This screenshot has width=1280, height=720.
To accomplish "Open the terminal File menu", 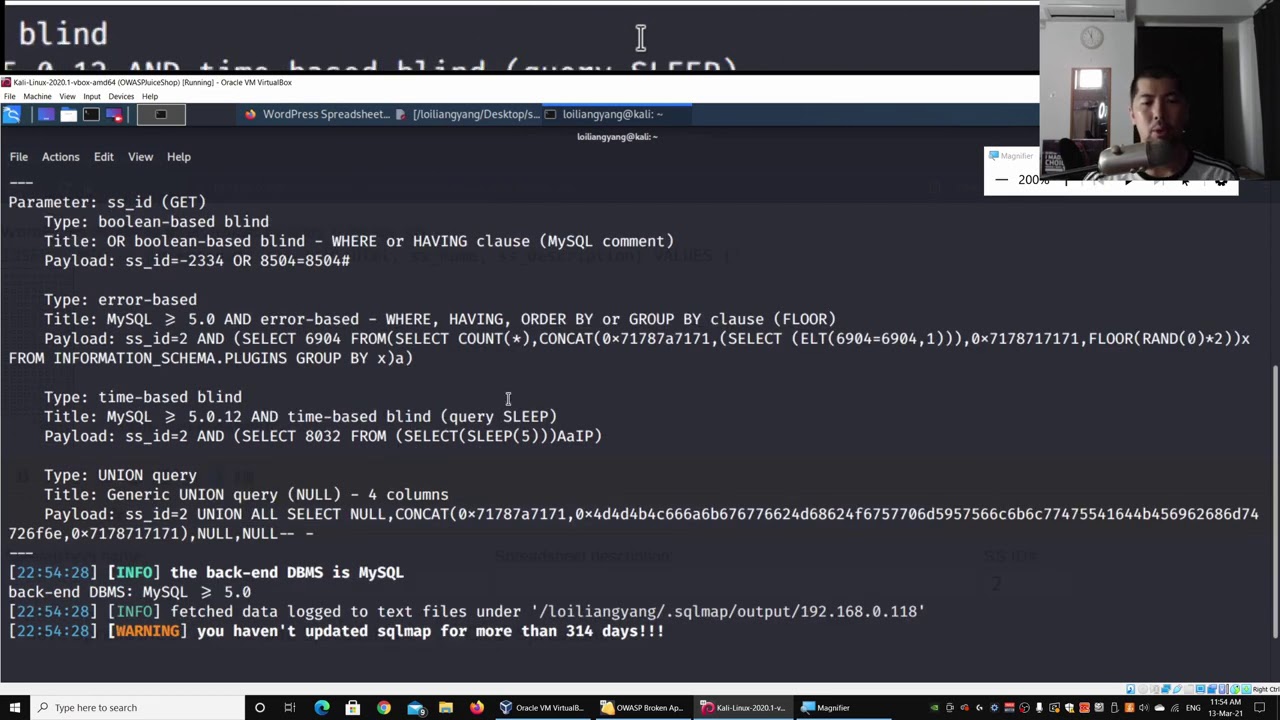I will pos(19,157).
